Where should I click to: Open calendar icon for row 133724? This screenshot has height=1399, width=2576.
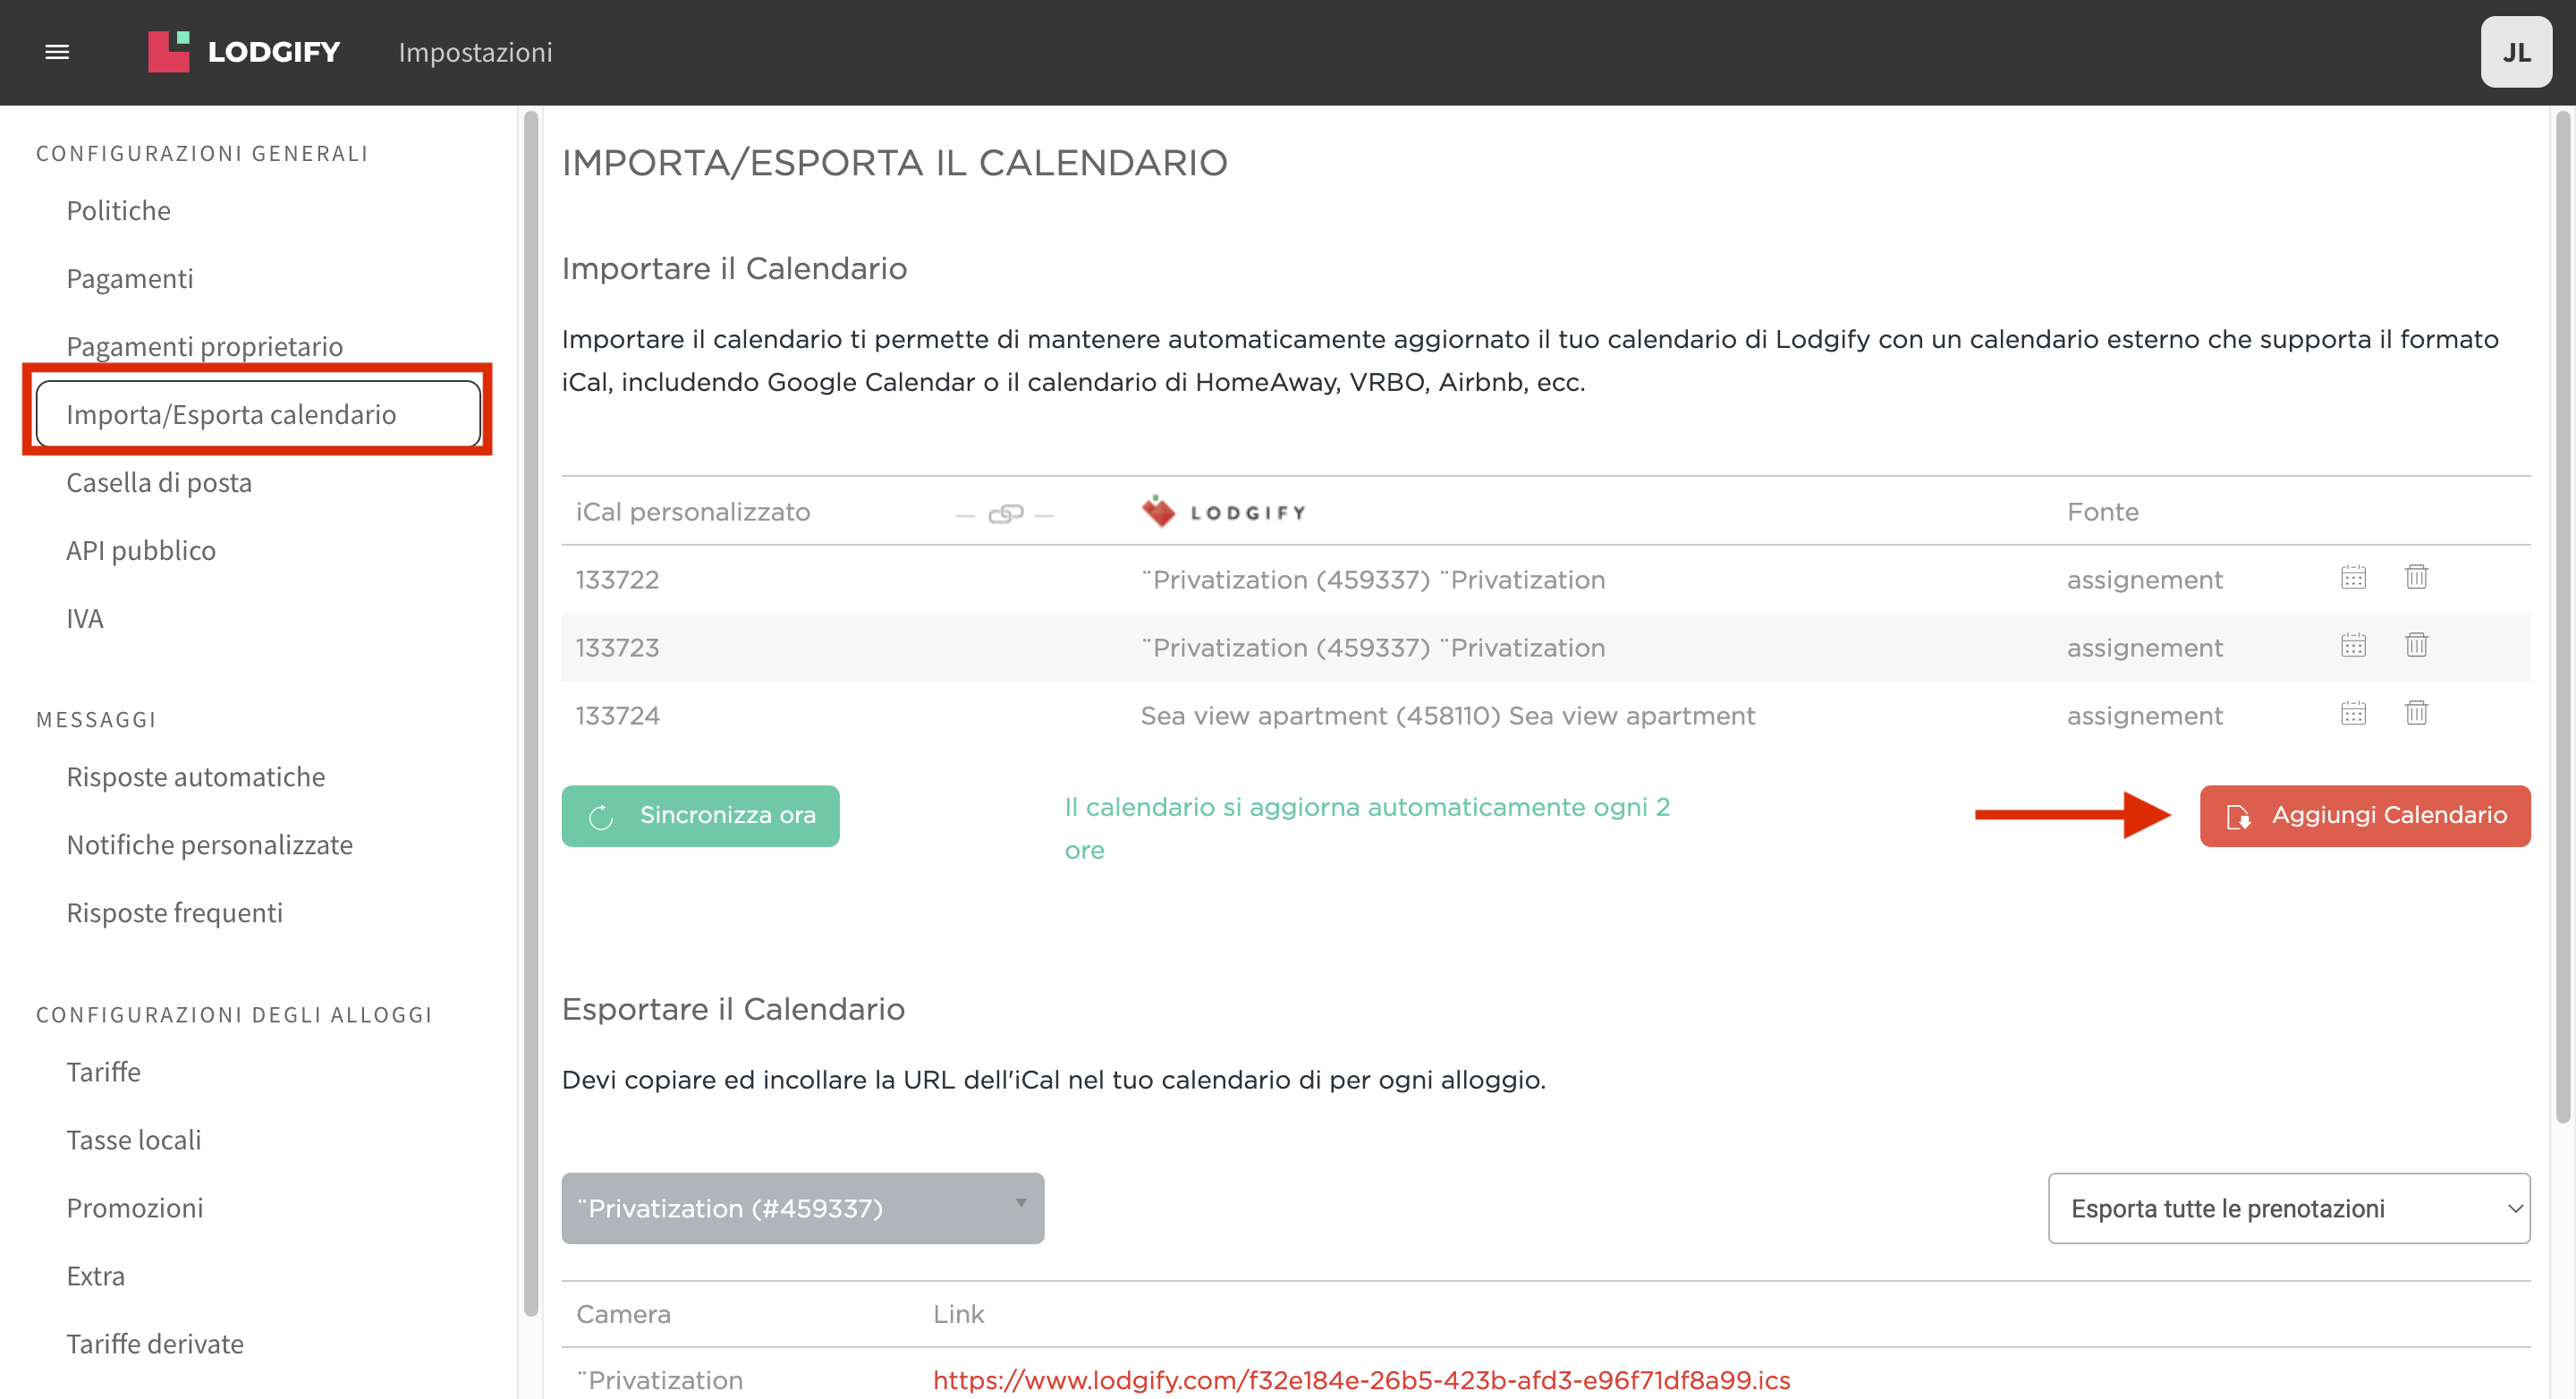coord(2353,713)
